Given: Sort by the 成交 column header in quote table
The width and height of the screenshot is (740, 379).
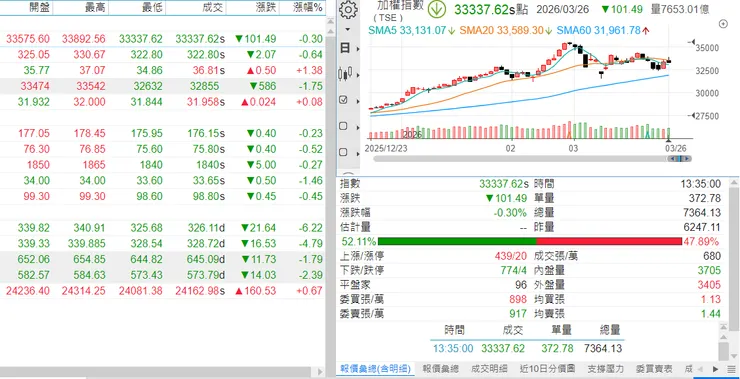Looking at the screenshot, I should point(213,7).
